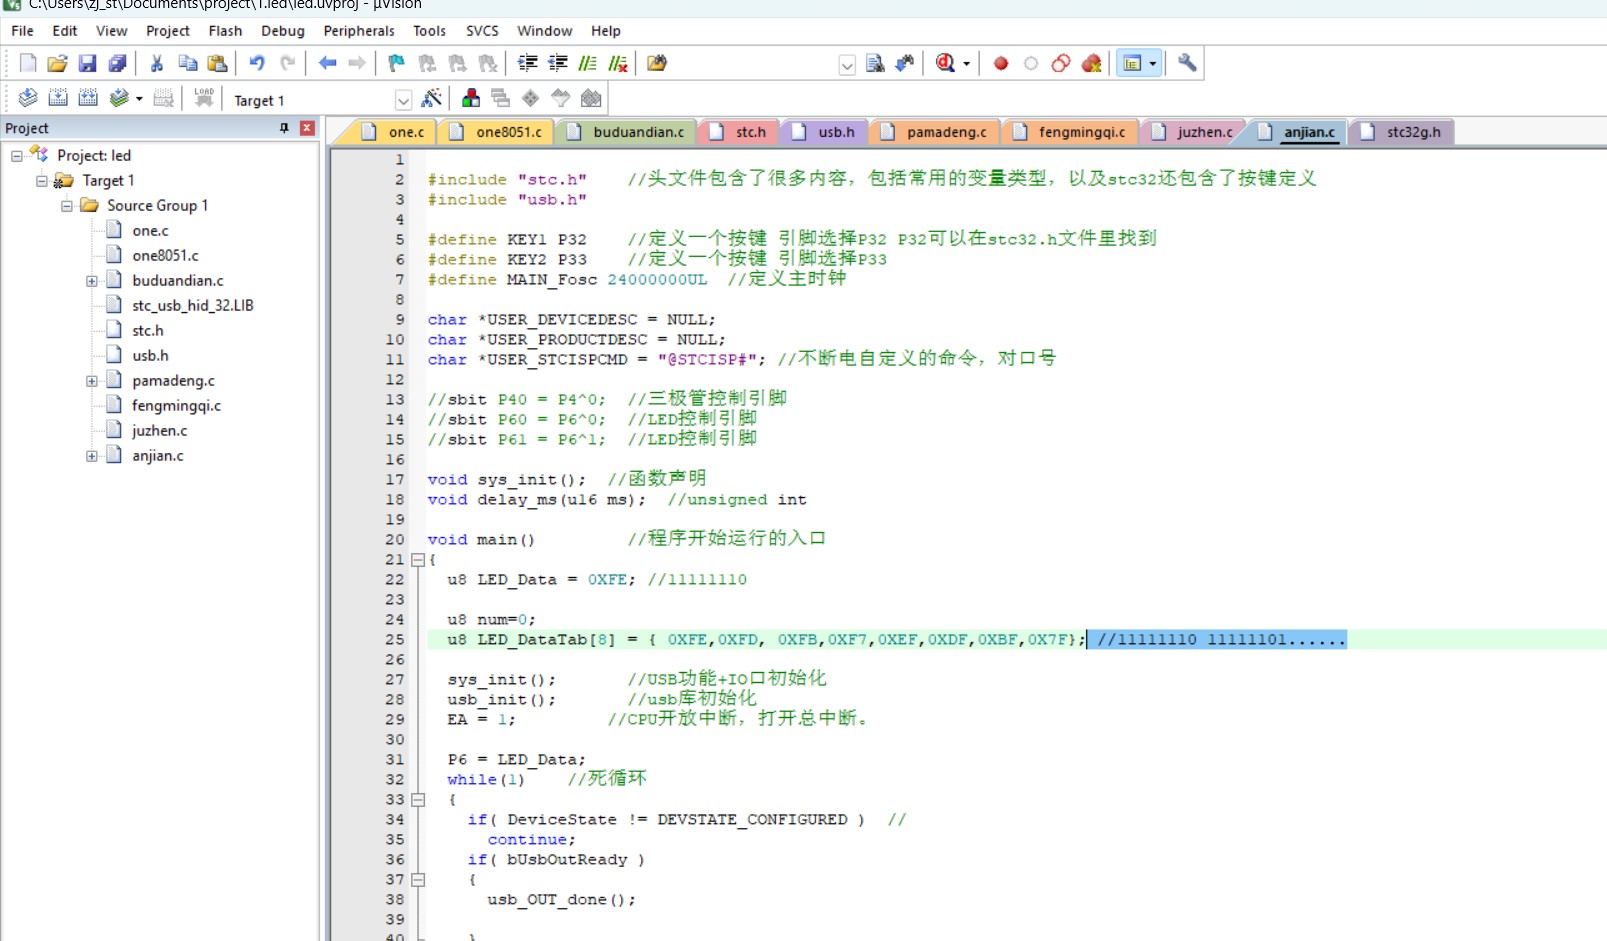Collapse the Target 1 tree node
Screen dimensions: 1607x941
click(x=42, y=181)
